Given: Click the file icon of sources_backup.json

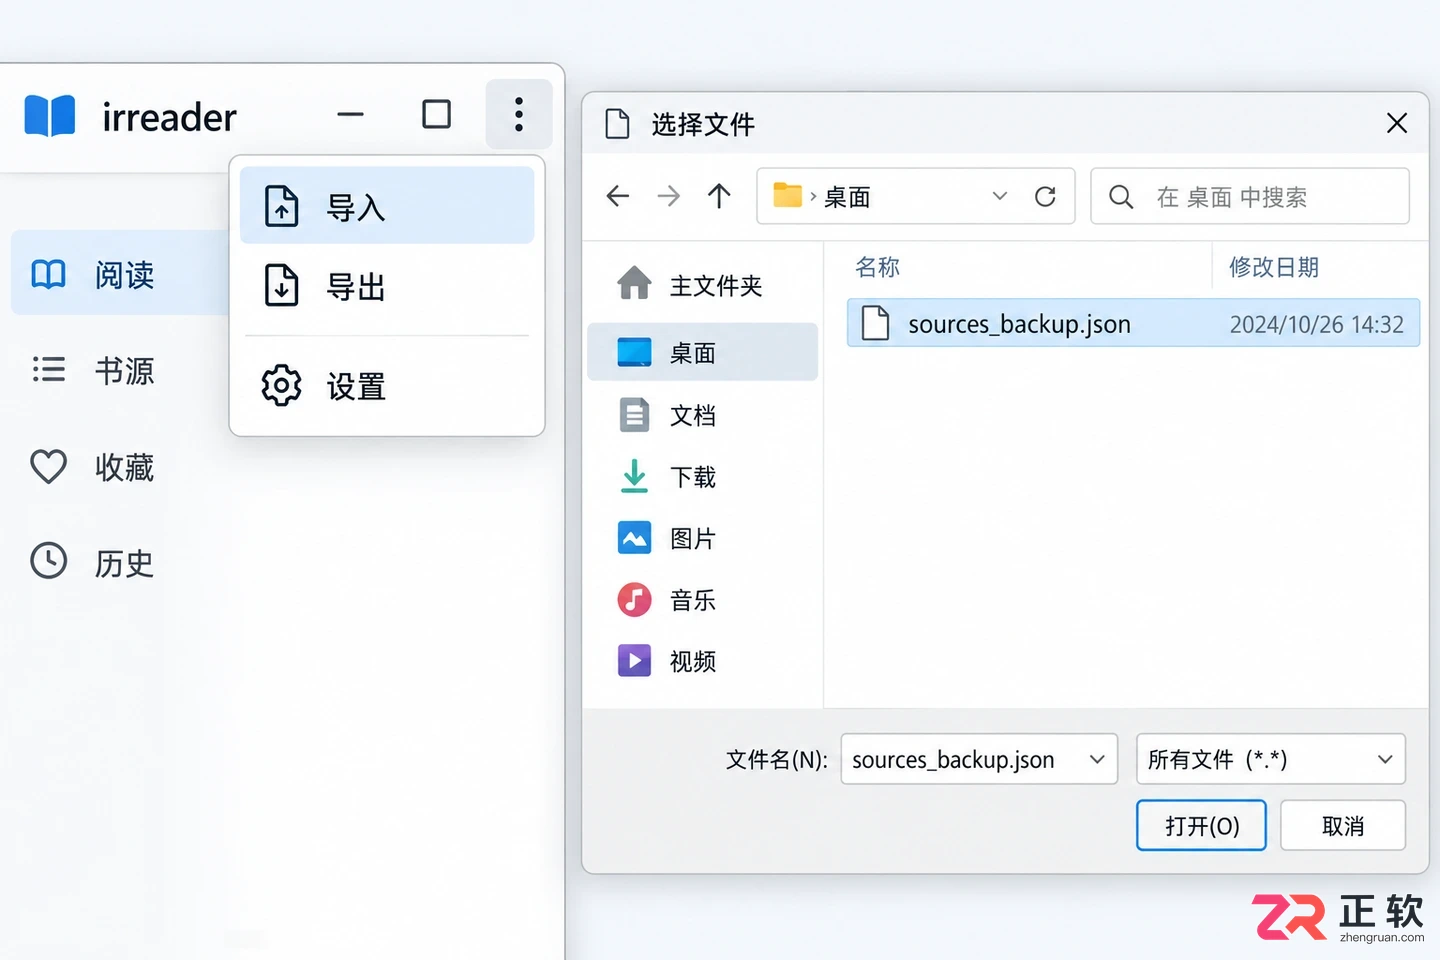Looking at the screenshot, I should click(x=875, y=323).
